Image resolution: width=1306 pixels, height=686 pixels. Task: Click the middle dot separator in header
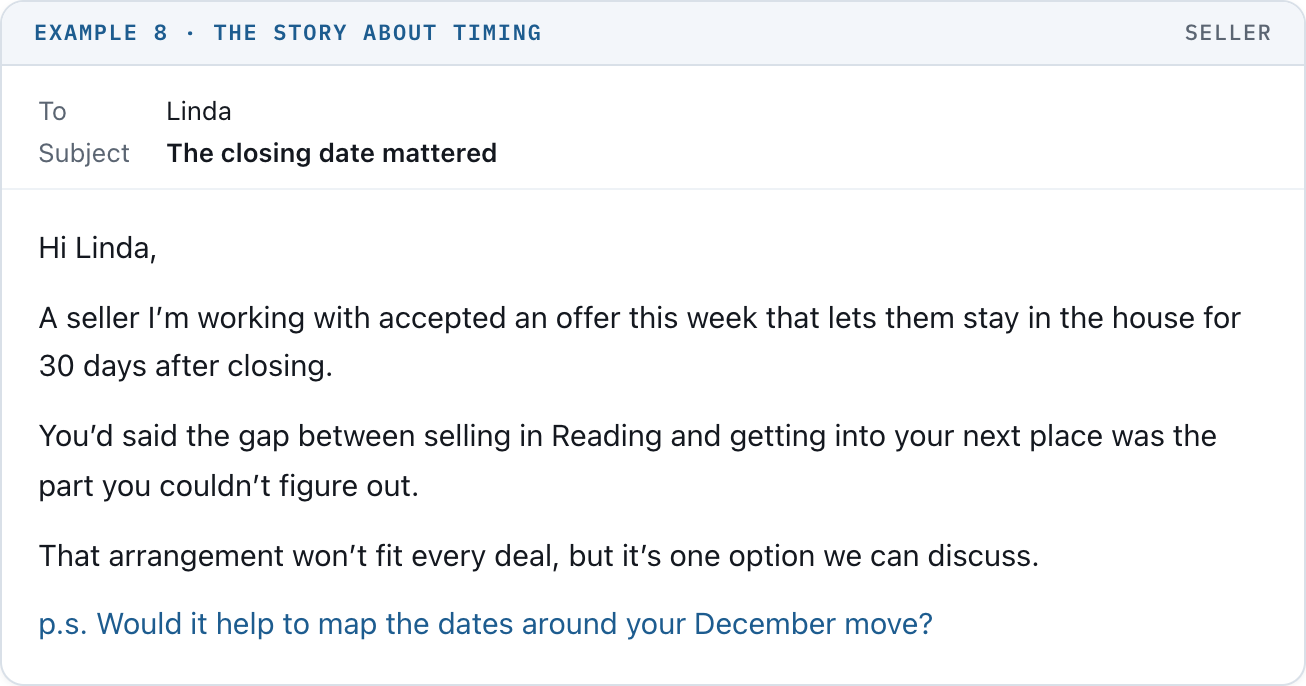(x=191, y=33)
